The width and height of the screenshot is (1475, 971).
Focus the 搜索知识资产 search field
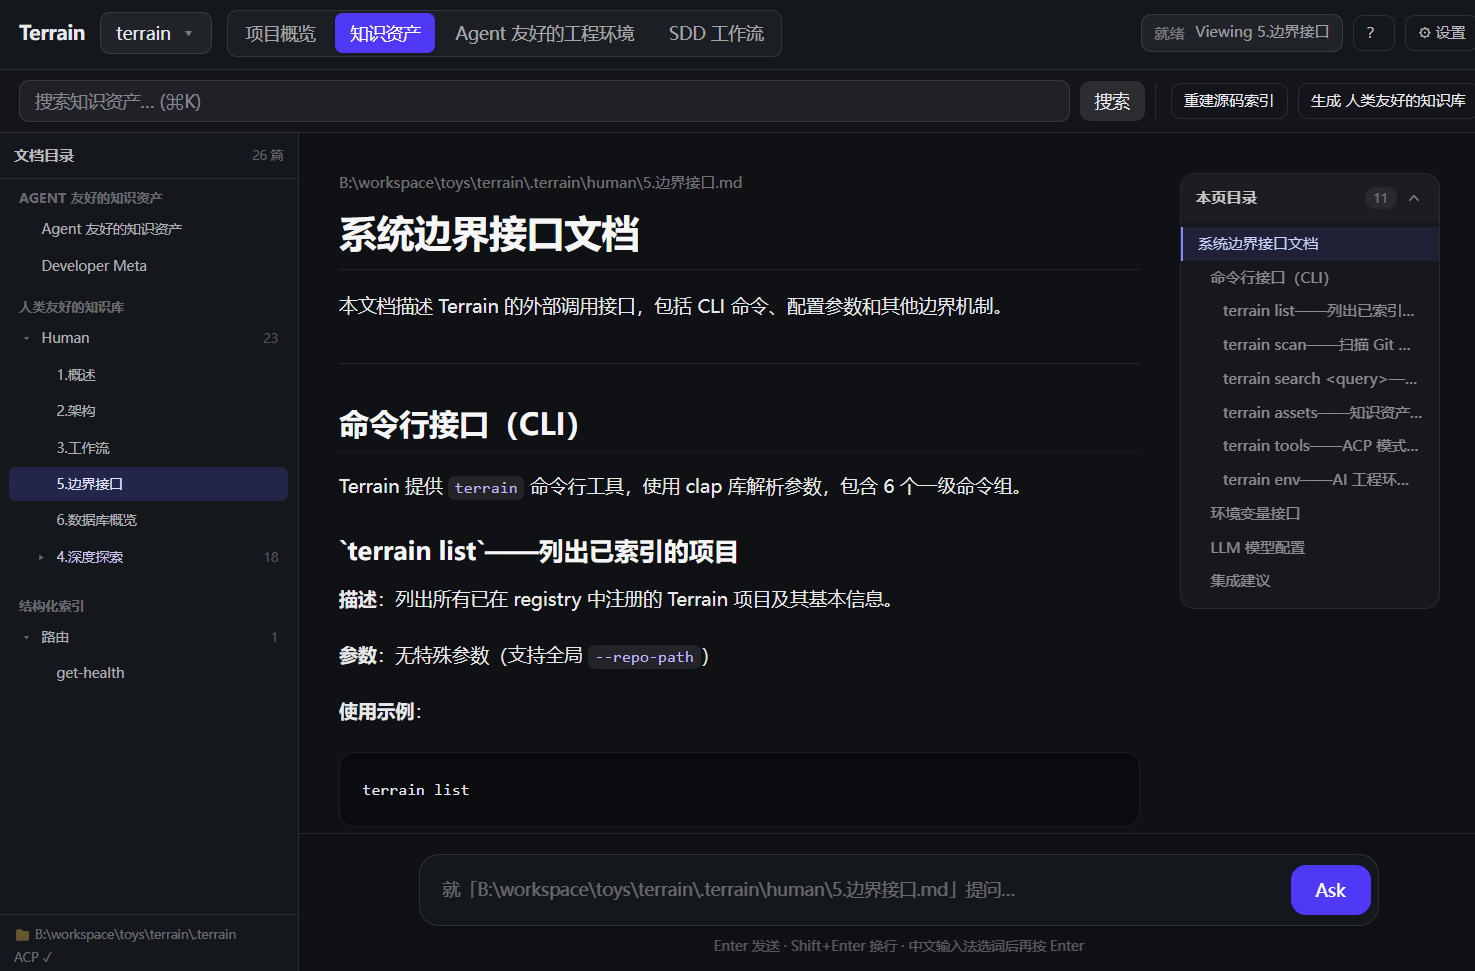pos(544,101)
